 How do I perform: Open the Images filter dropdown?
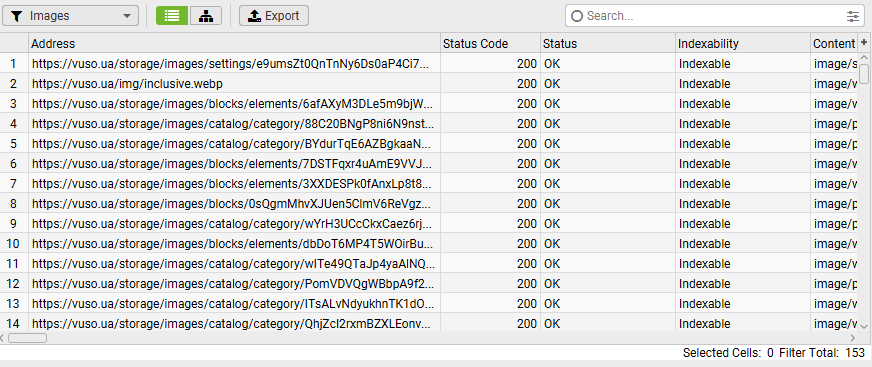point(71,16)
